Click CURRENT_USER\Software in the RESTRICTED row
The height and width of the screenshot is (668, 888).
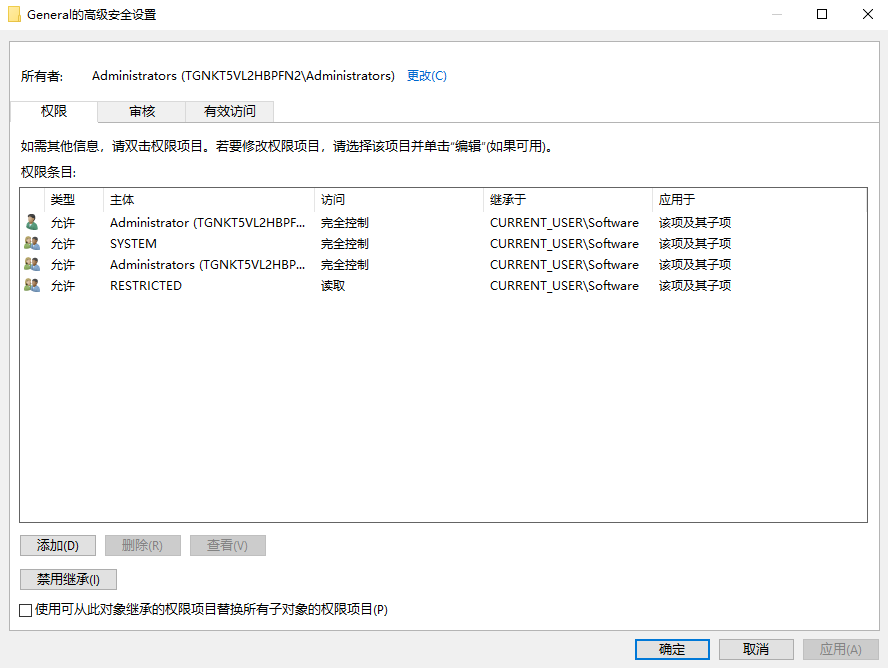[x=564, y=286]
